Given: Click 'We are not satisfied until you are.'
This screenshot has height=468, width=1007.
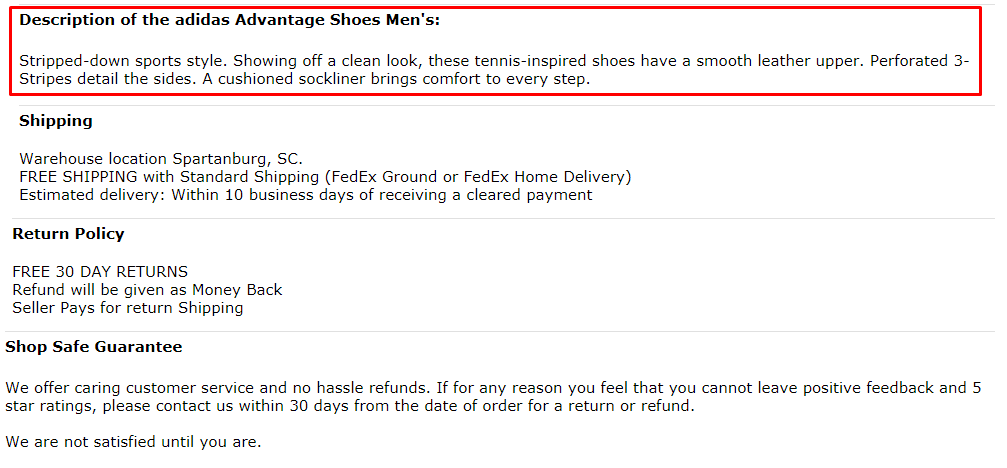Looking at the screenshot, I should 133,442.
